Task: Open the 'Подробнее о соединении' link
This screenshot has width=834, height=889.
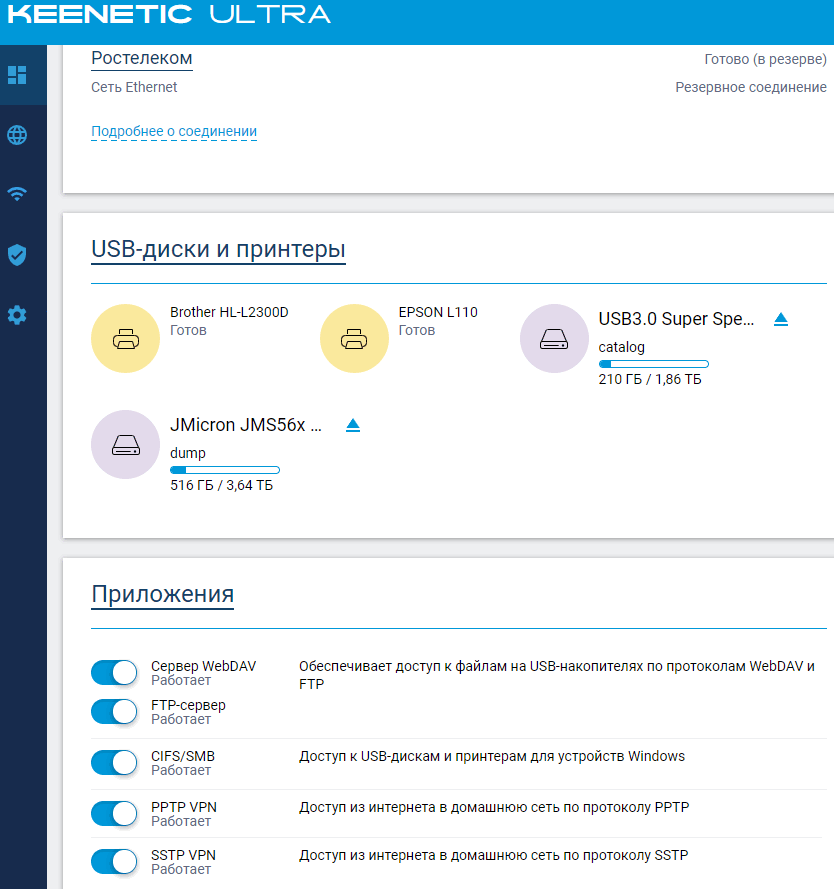Action: pyautogui.click(x=174, y=131)
